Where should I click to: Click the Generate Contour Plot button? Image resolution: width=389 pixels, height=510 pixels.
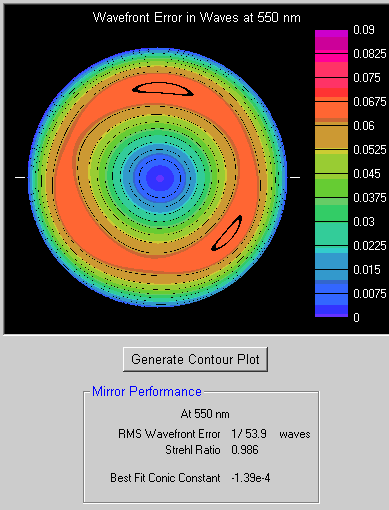(195, 359)
